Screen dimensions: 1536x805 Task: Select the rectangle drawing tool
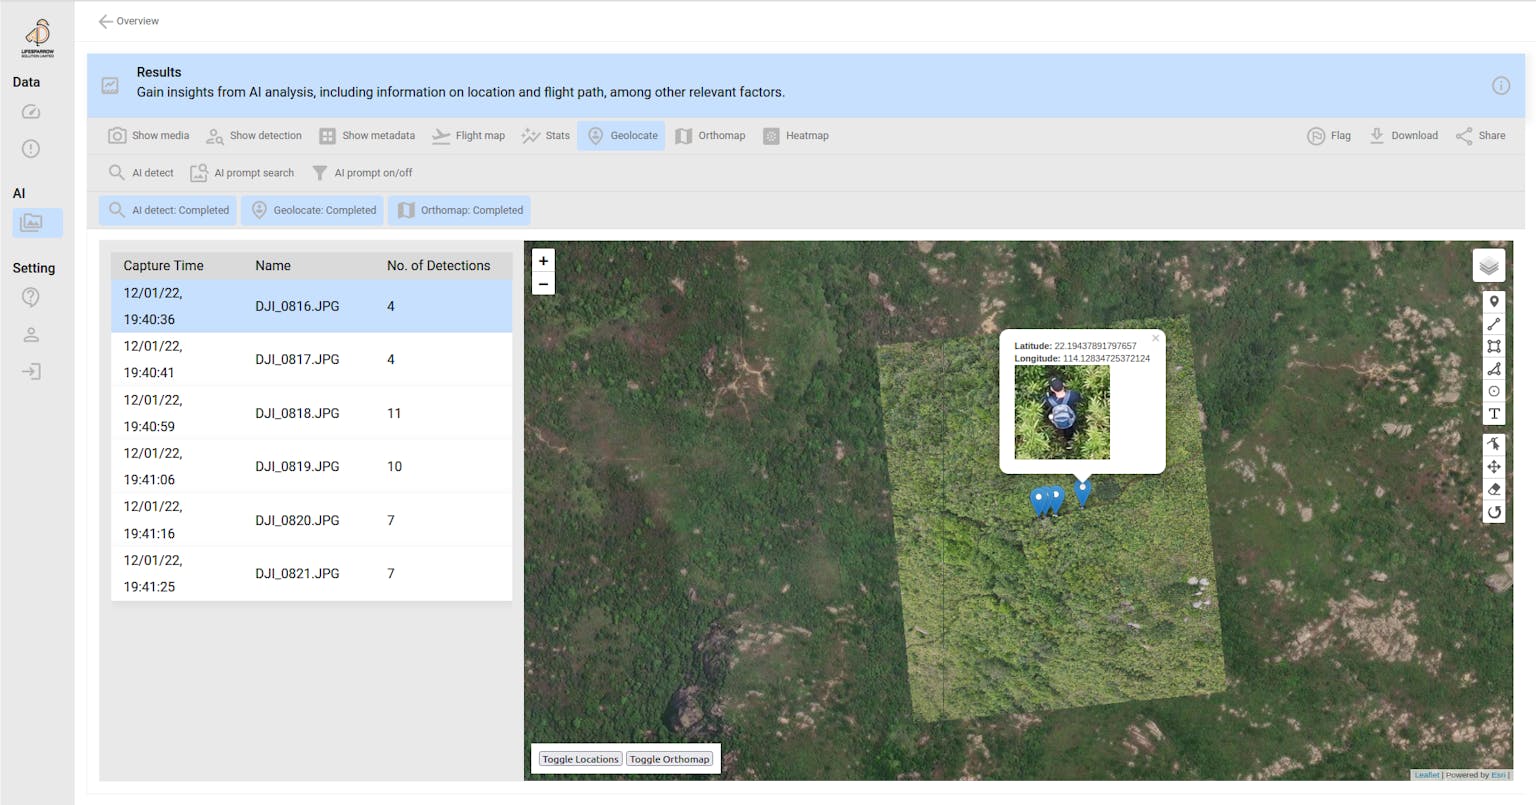(1494, 346)
